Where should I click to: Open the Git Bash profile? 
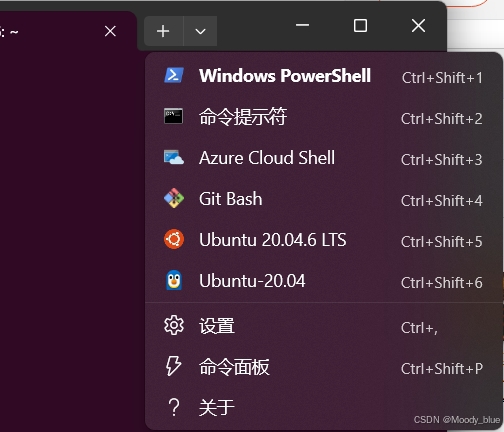[324, 198]
